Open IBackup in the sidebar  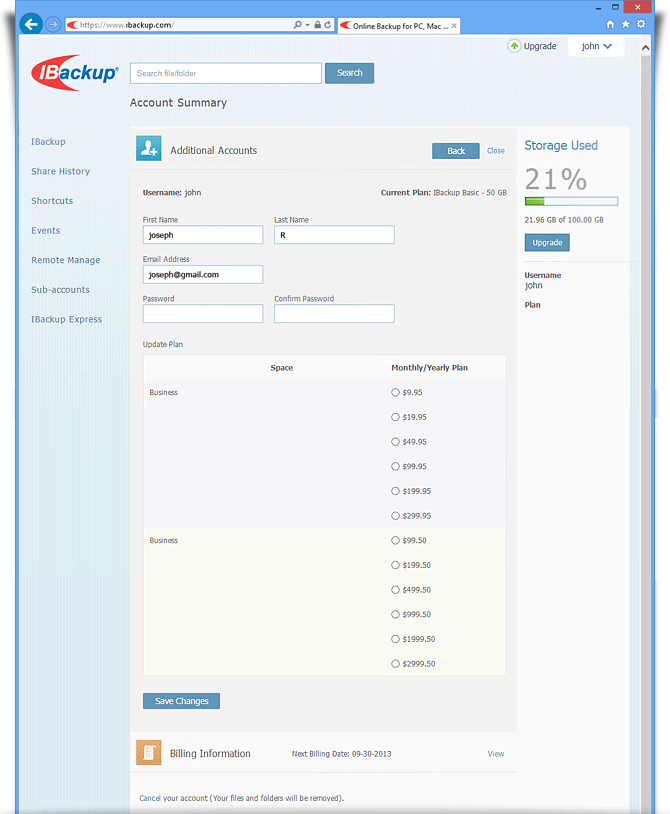[x=48, y=142]
